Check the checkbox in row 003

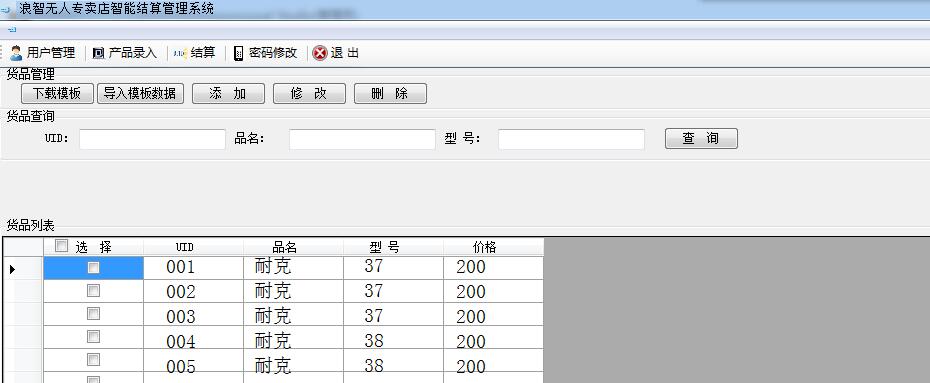tap(93, 314)
